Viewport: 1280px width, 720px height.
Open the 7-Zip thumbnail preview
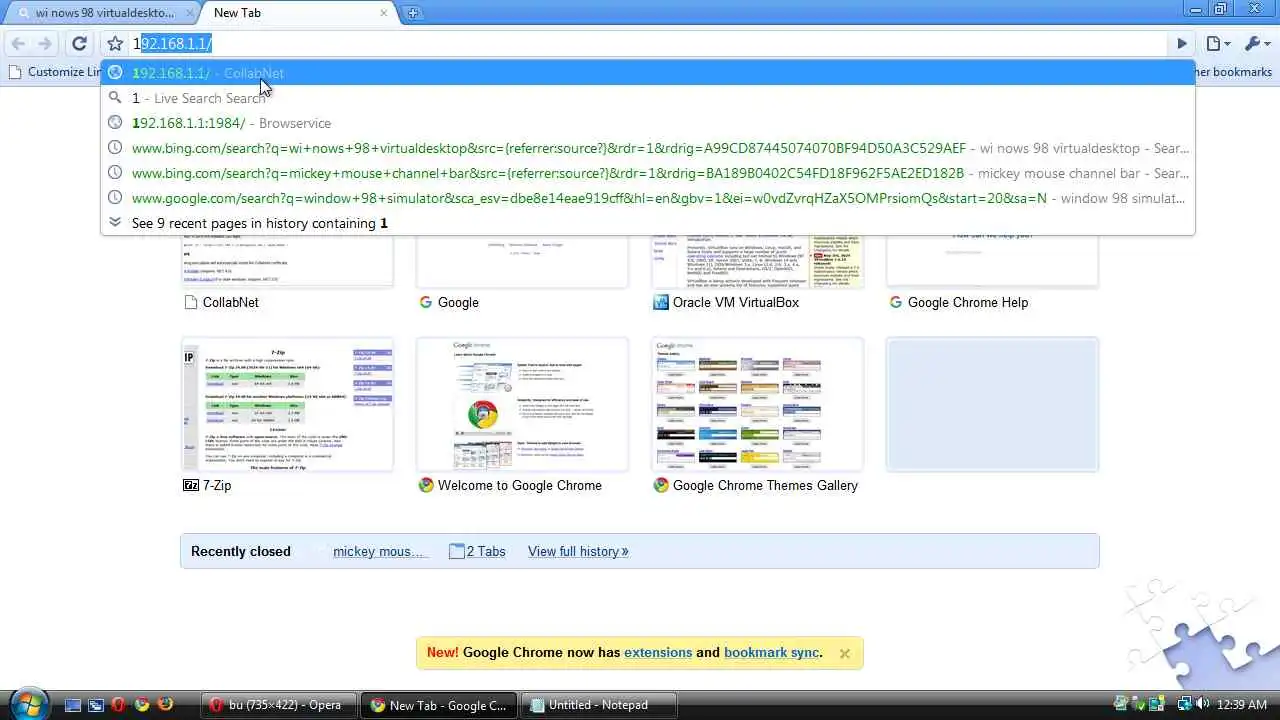[287, 404]
